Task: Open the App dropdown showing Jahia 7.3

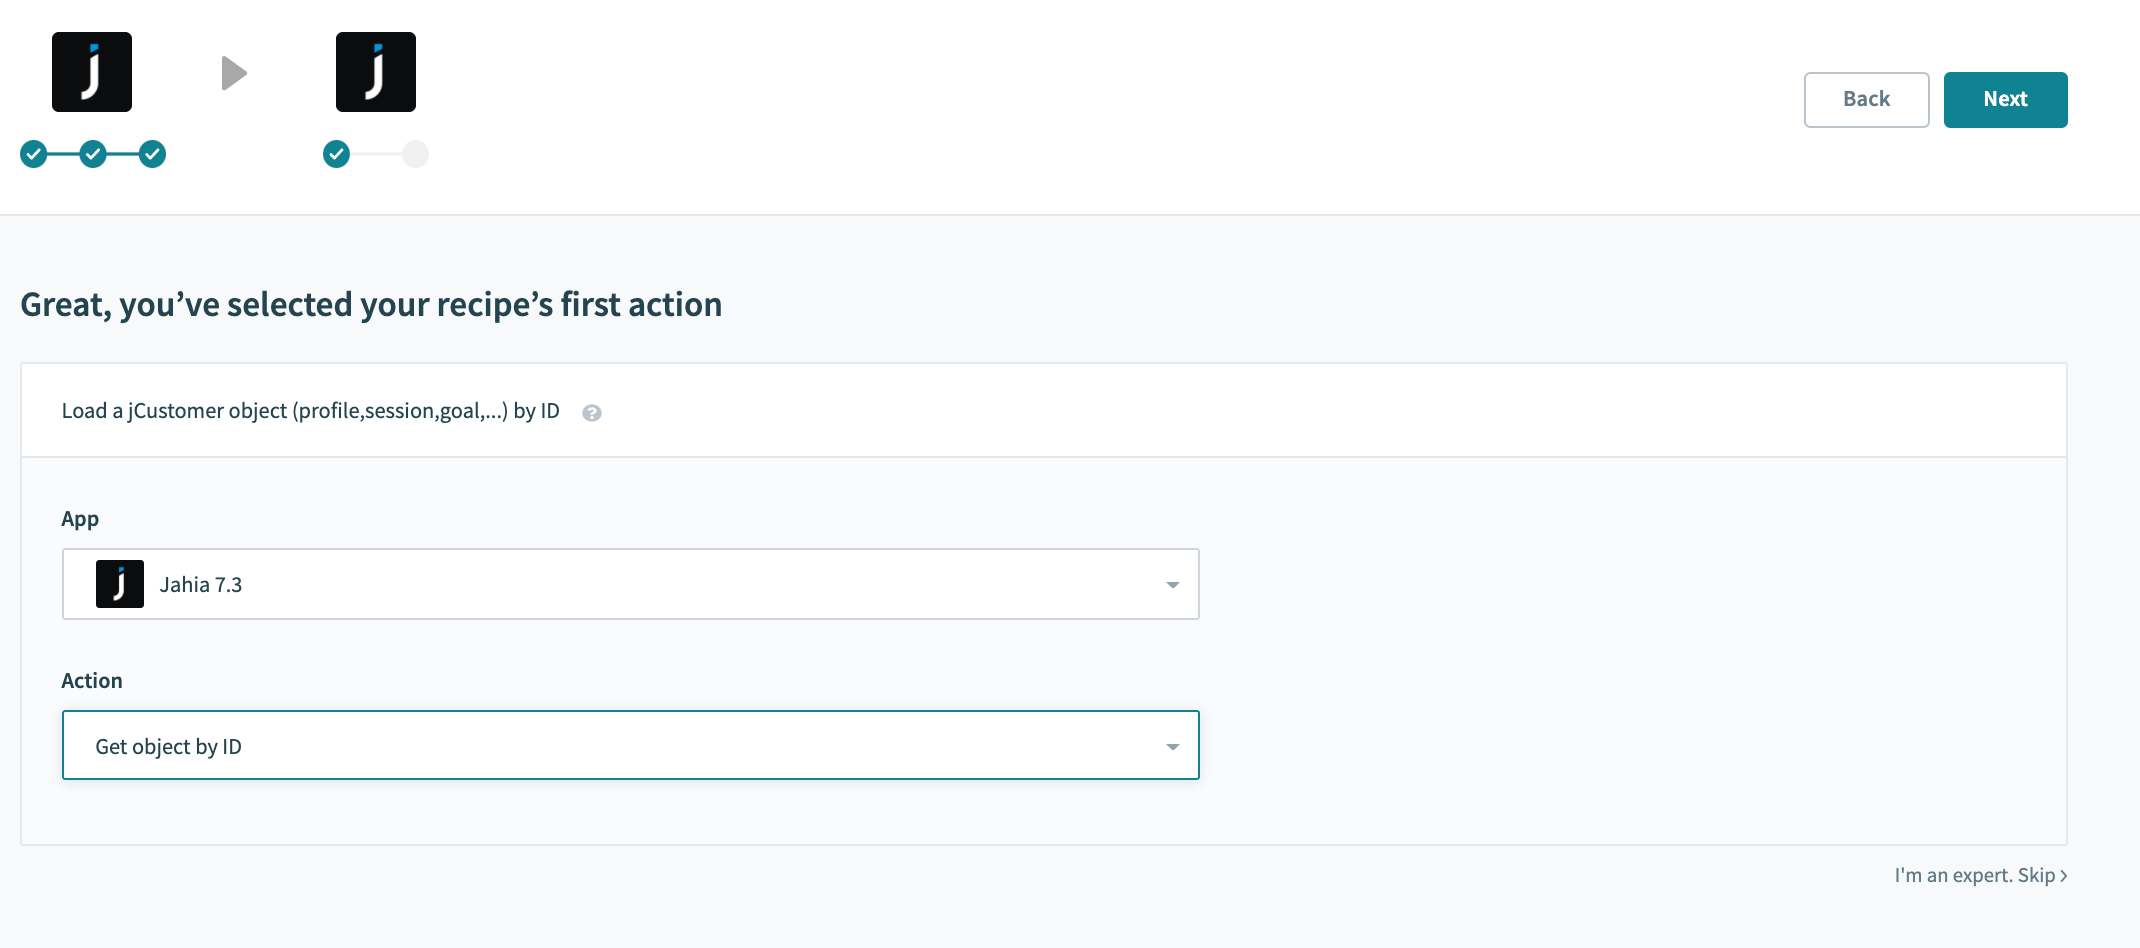Action: click(631, 584)
